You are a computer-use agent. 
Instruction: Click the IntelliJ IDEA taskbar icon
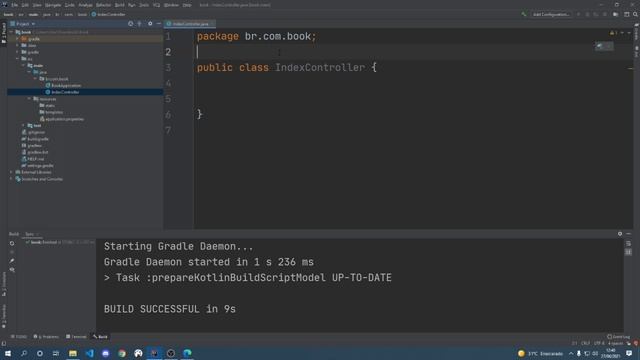coord(155,353)
